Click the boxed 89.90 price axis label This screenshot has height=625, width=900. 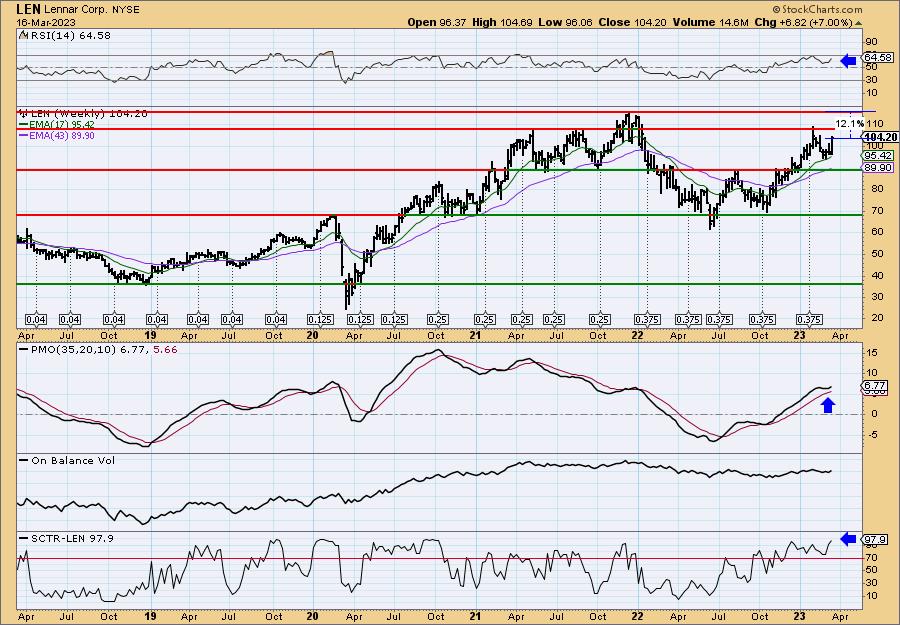(878, 168)
